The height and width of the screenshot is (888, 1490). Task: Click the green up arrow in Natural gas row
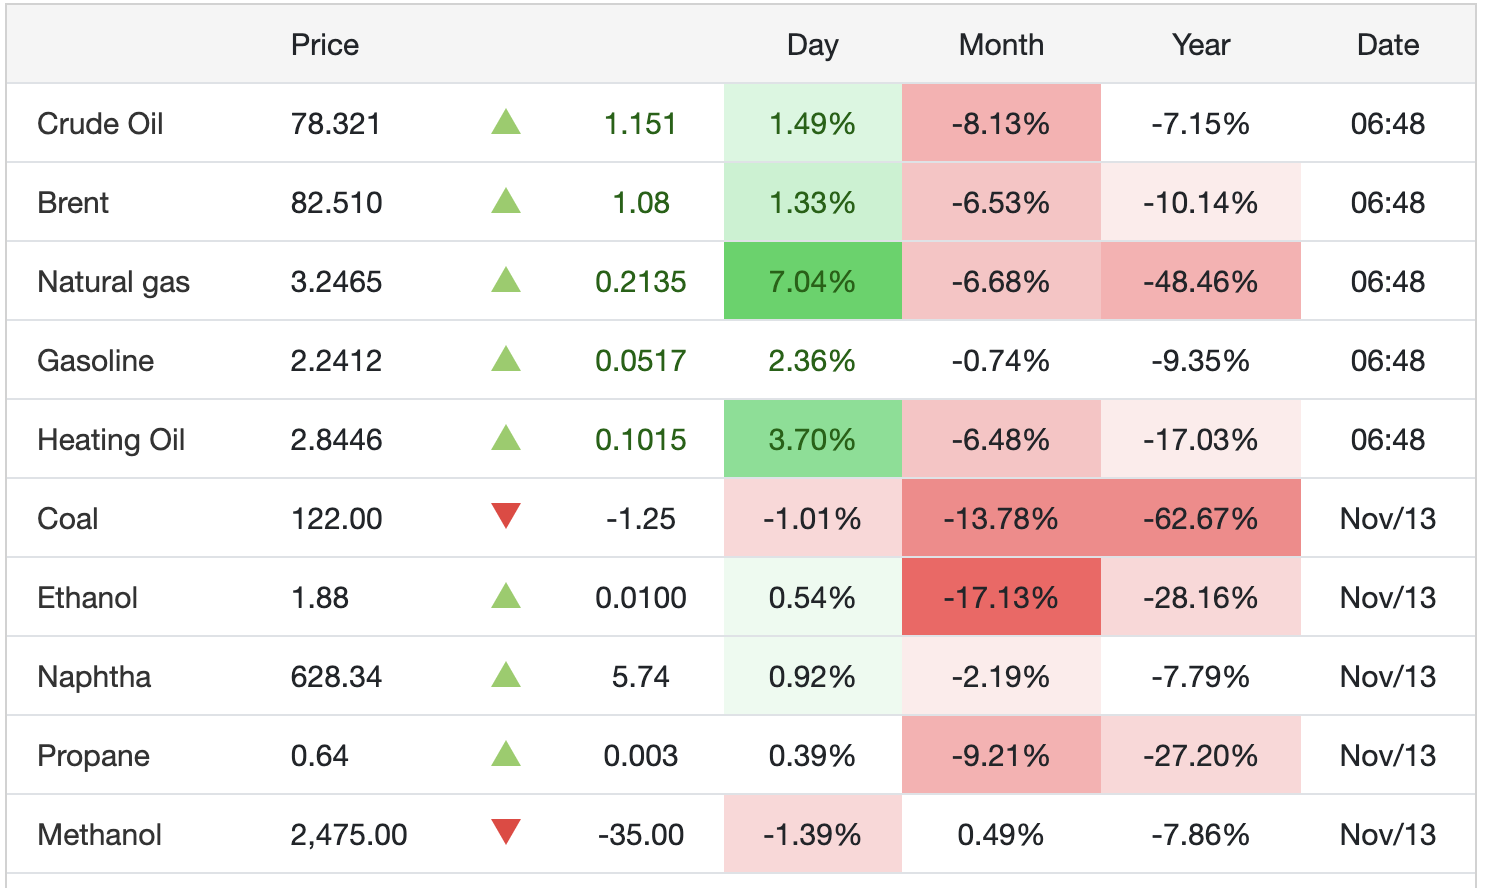click(506, 280)
